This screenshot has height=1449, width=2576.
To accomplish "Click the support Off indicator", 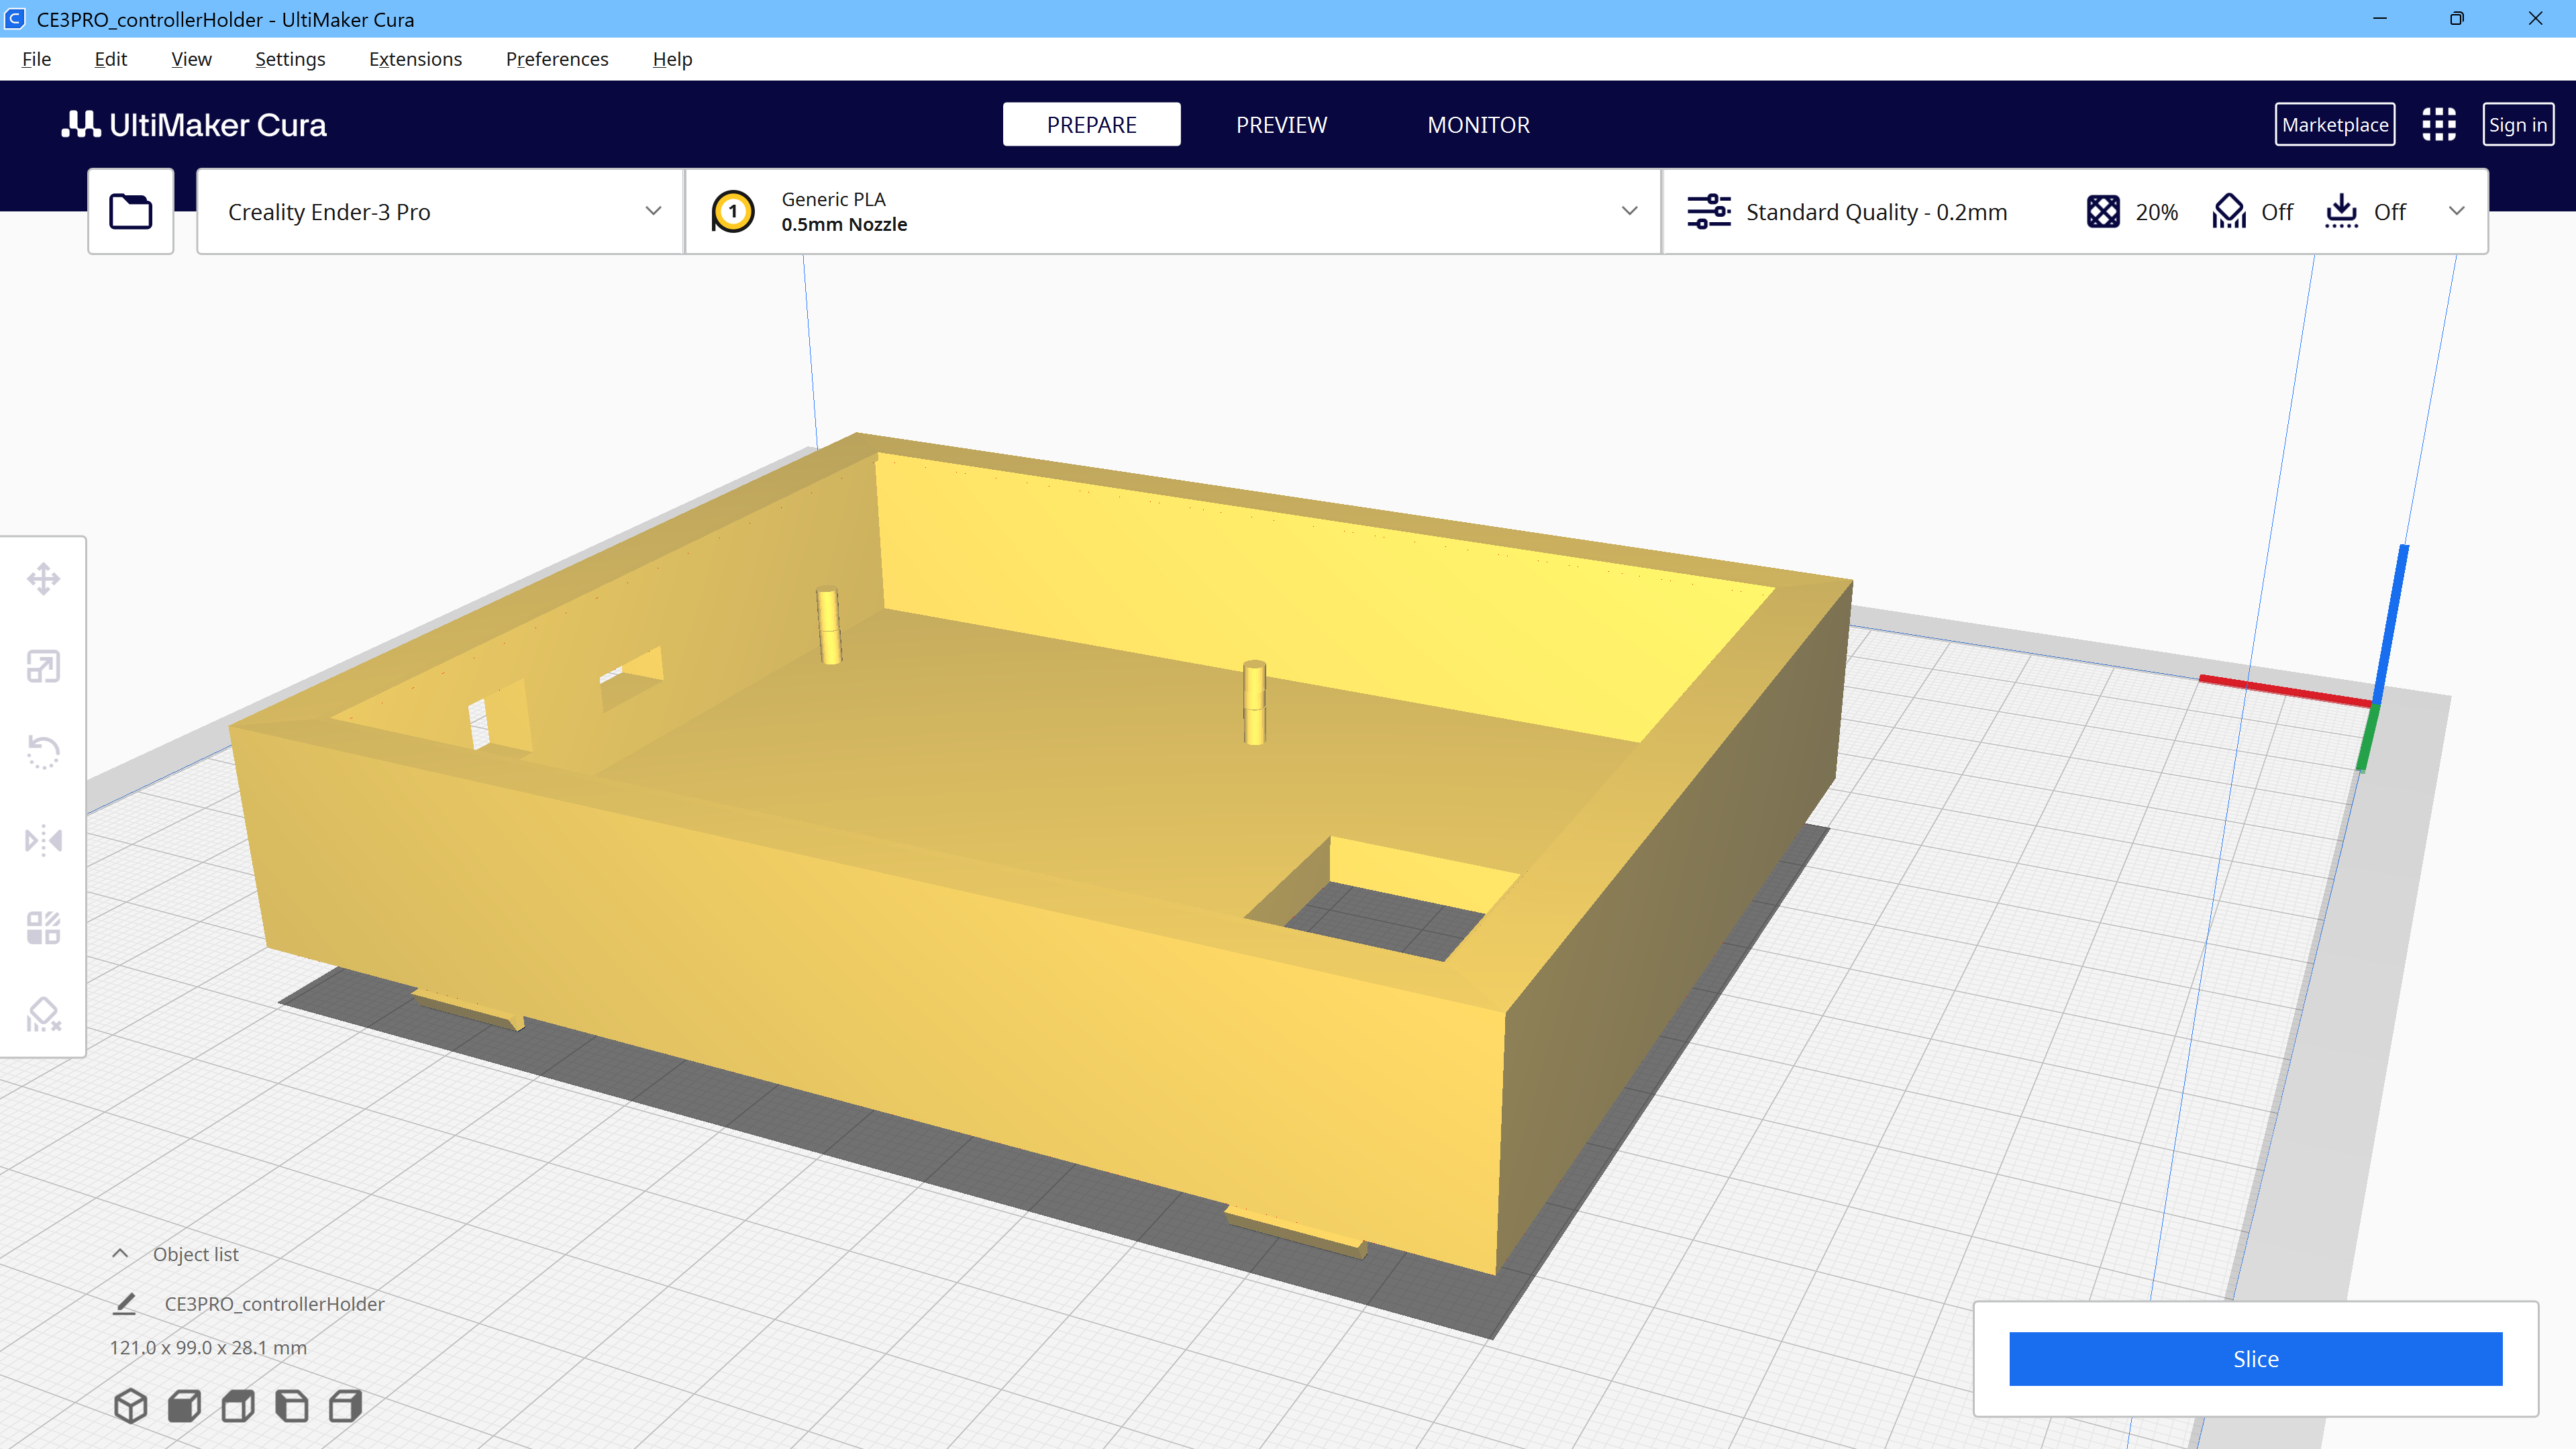I will coord(2253,212).
